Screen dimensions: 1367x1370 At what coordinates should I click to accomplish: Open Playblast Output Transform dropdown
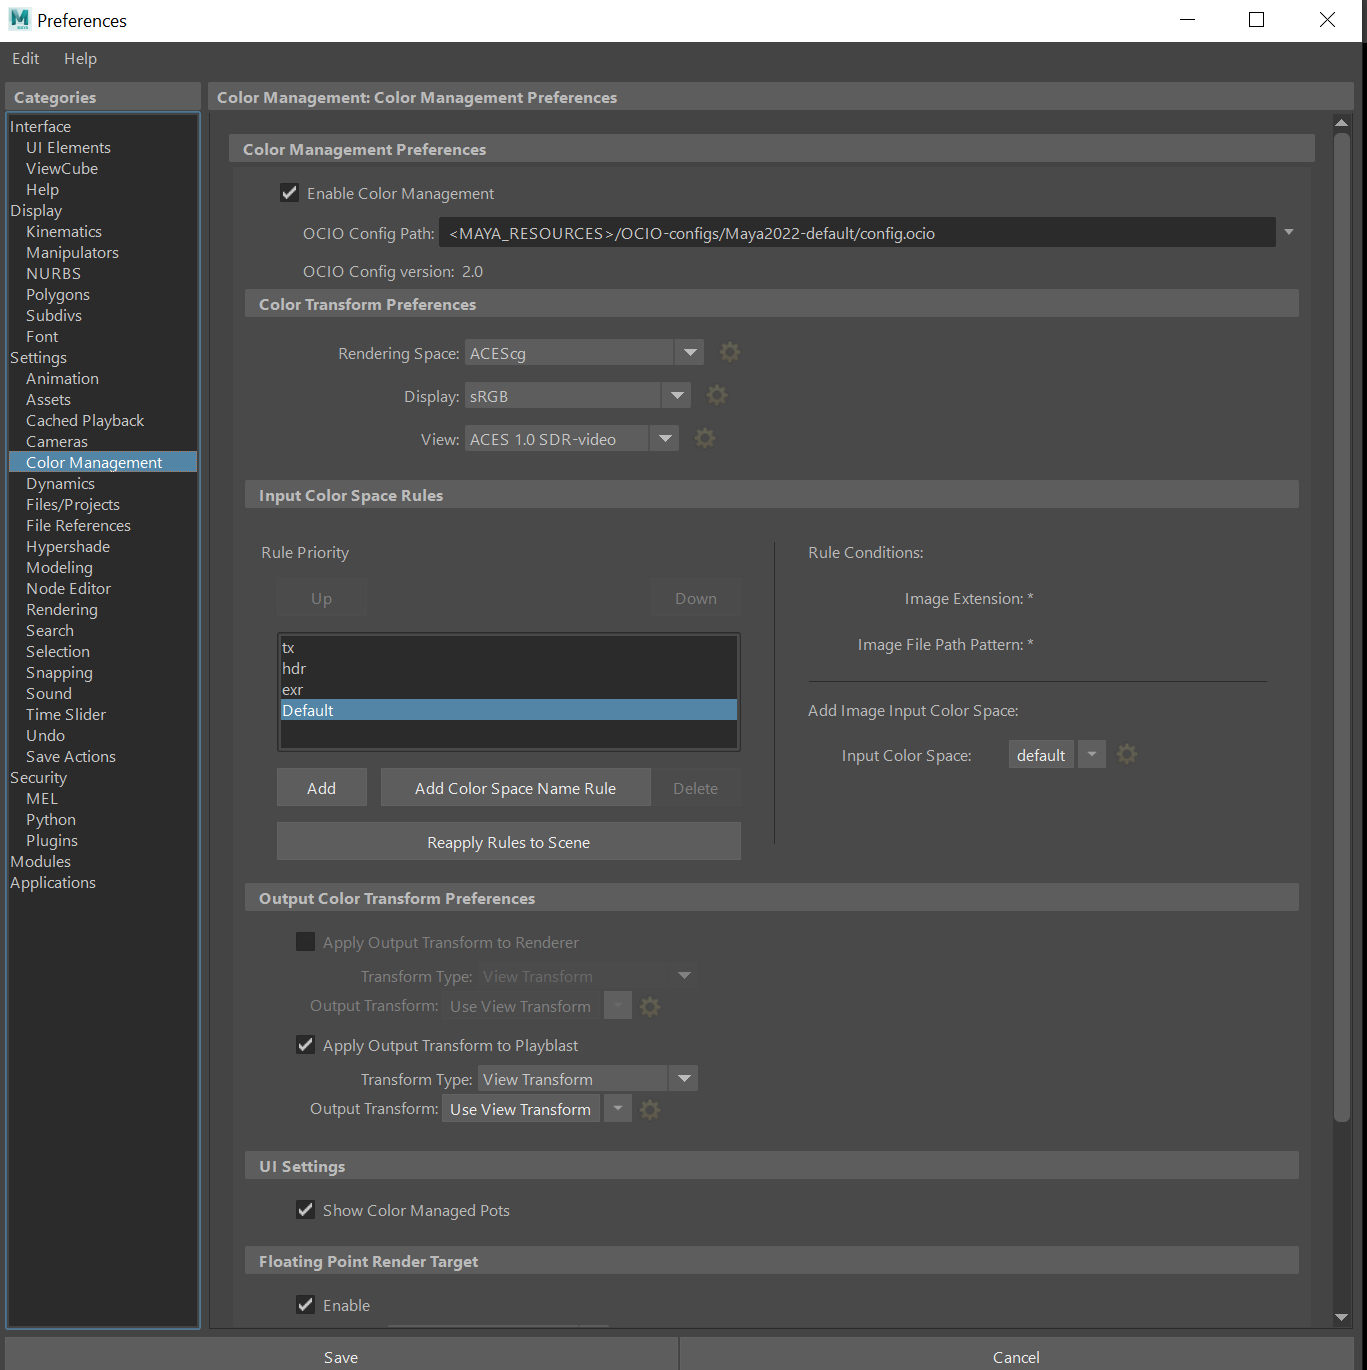click(x=618, y=1109)
